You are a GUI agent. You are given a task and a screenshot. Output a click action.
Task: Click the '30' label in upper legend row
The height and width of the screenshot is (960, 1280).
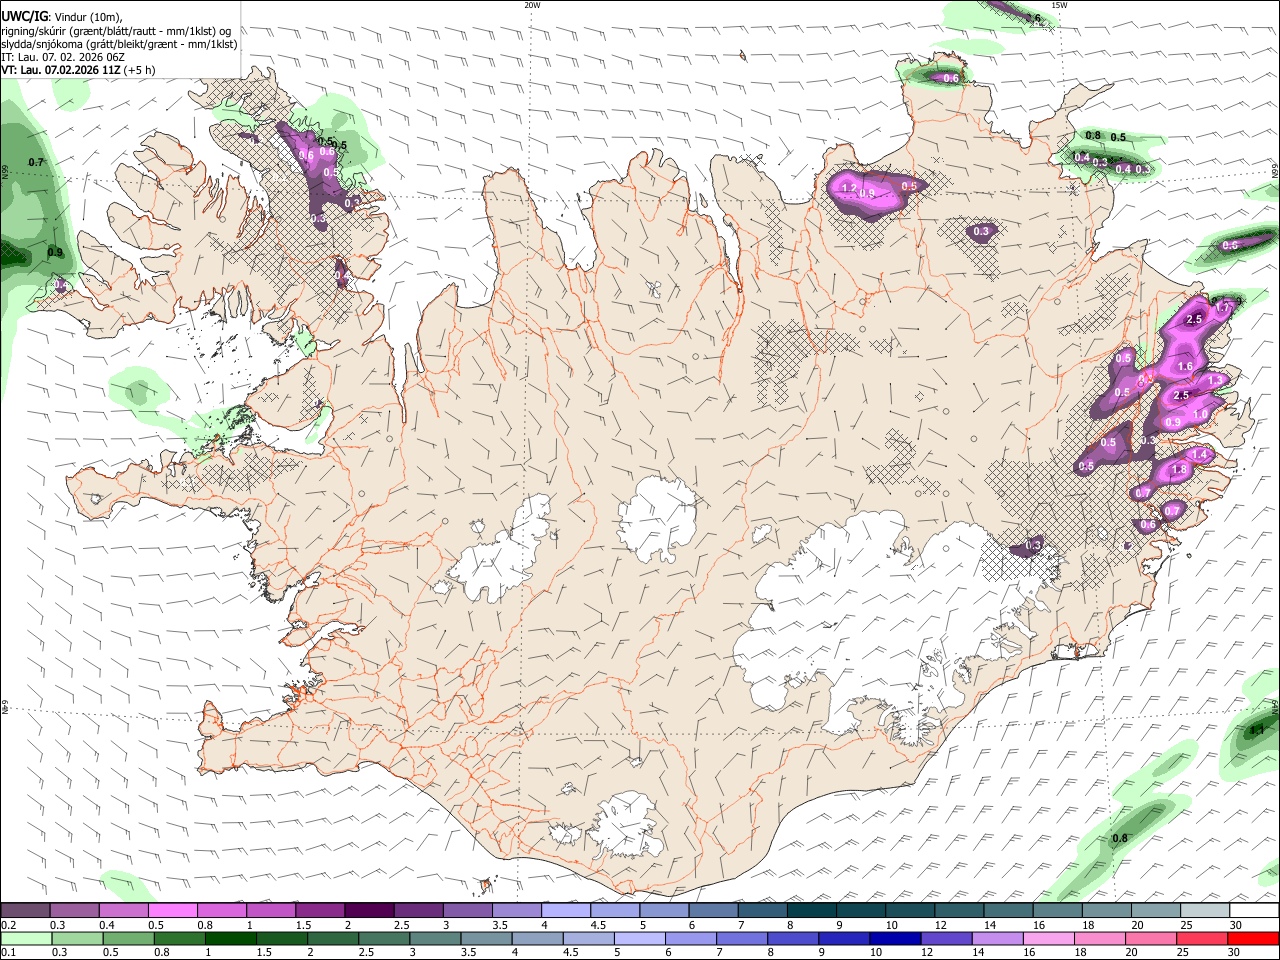[x=1236, y=925]
